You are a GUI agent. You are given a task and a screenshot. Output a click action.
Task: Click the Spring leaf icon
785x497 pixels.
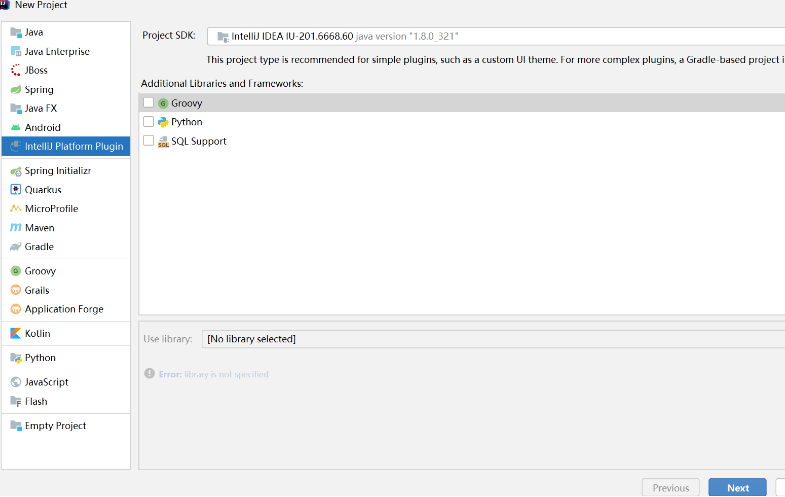pos(16,90)
